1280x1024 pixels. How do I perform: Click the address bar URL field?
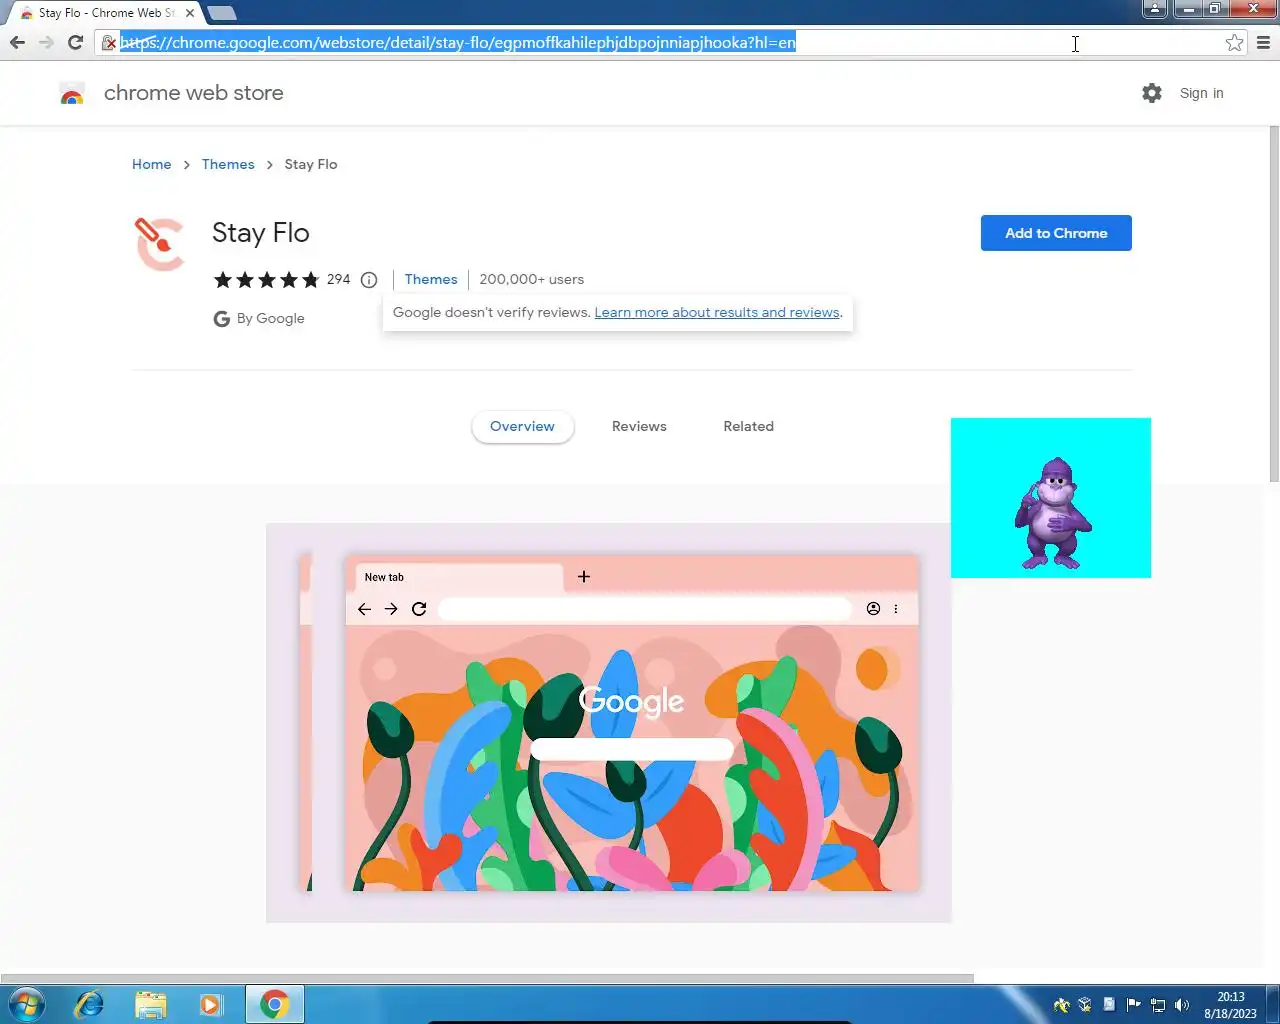click(x=660, y=42)
